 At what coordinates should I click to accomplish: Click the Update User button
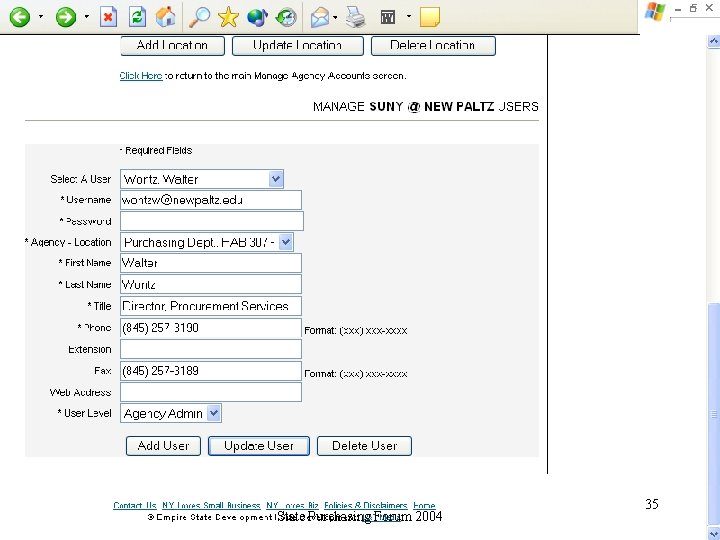coord(259,446)
